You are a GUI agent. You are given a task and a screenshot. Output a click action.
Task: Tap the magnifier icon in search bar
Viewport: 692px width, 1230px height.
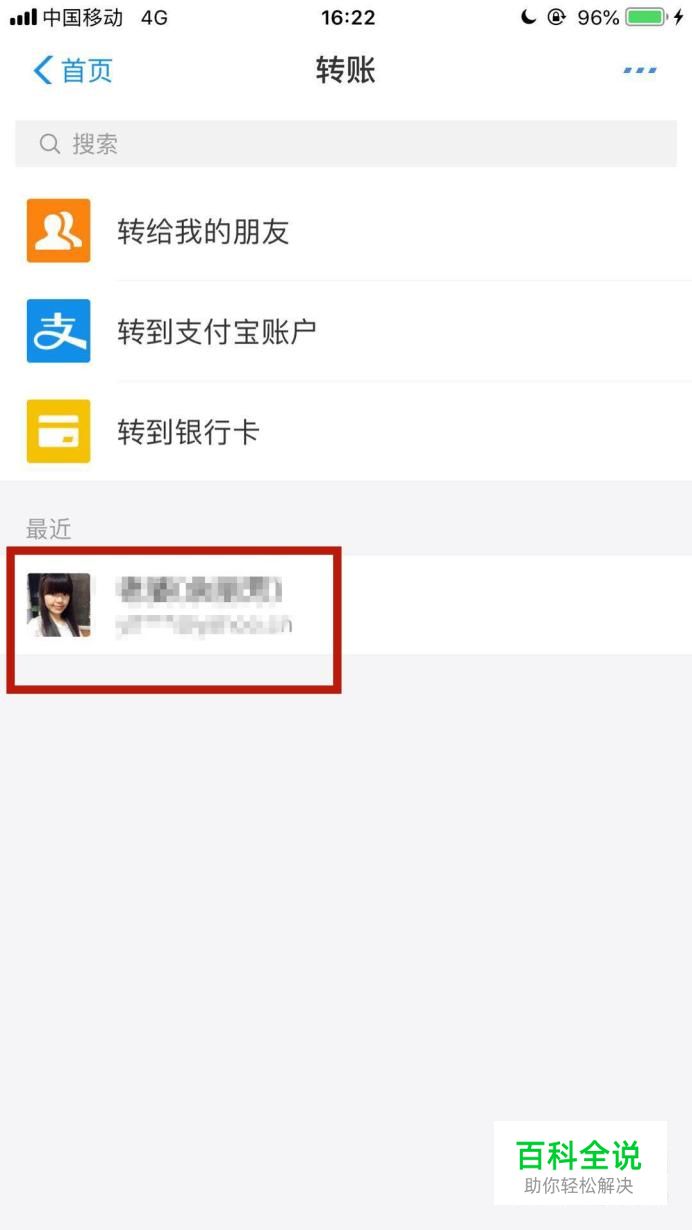point(50,144)
